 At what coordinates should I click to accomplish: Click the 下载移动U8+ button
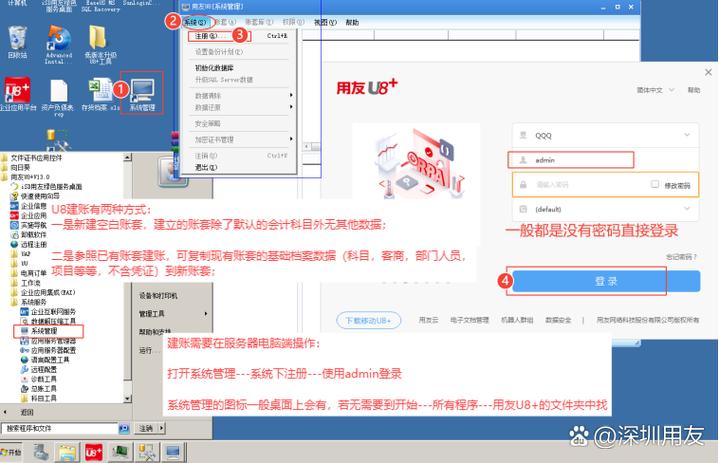tap(369, 320)
